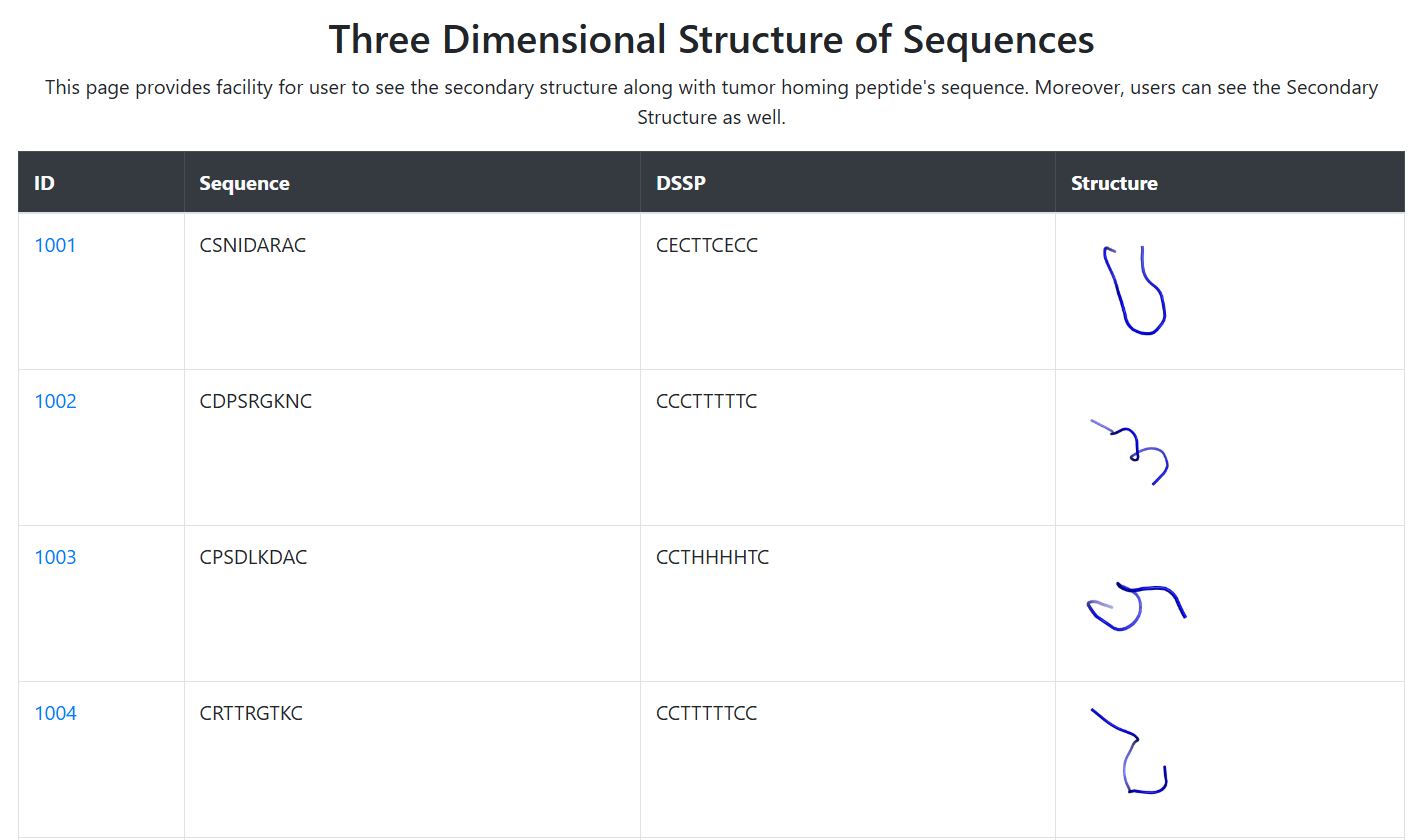Click the page title Three Dimensional Structure of Sequences
The width and height of the screenshot is (1423, 840).
point(711,40)
